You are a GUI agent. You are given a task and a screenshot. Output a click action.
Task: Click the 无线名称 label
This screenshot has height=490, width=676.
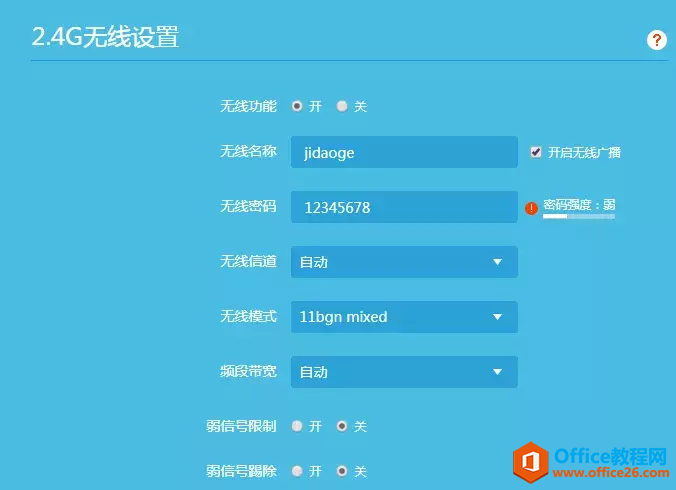248,151
